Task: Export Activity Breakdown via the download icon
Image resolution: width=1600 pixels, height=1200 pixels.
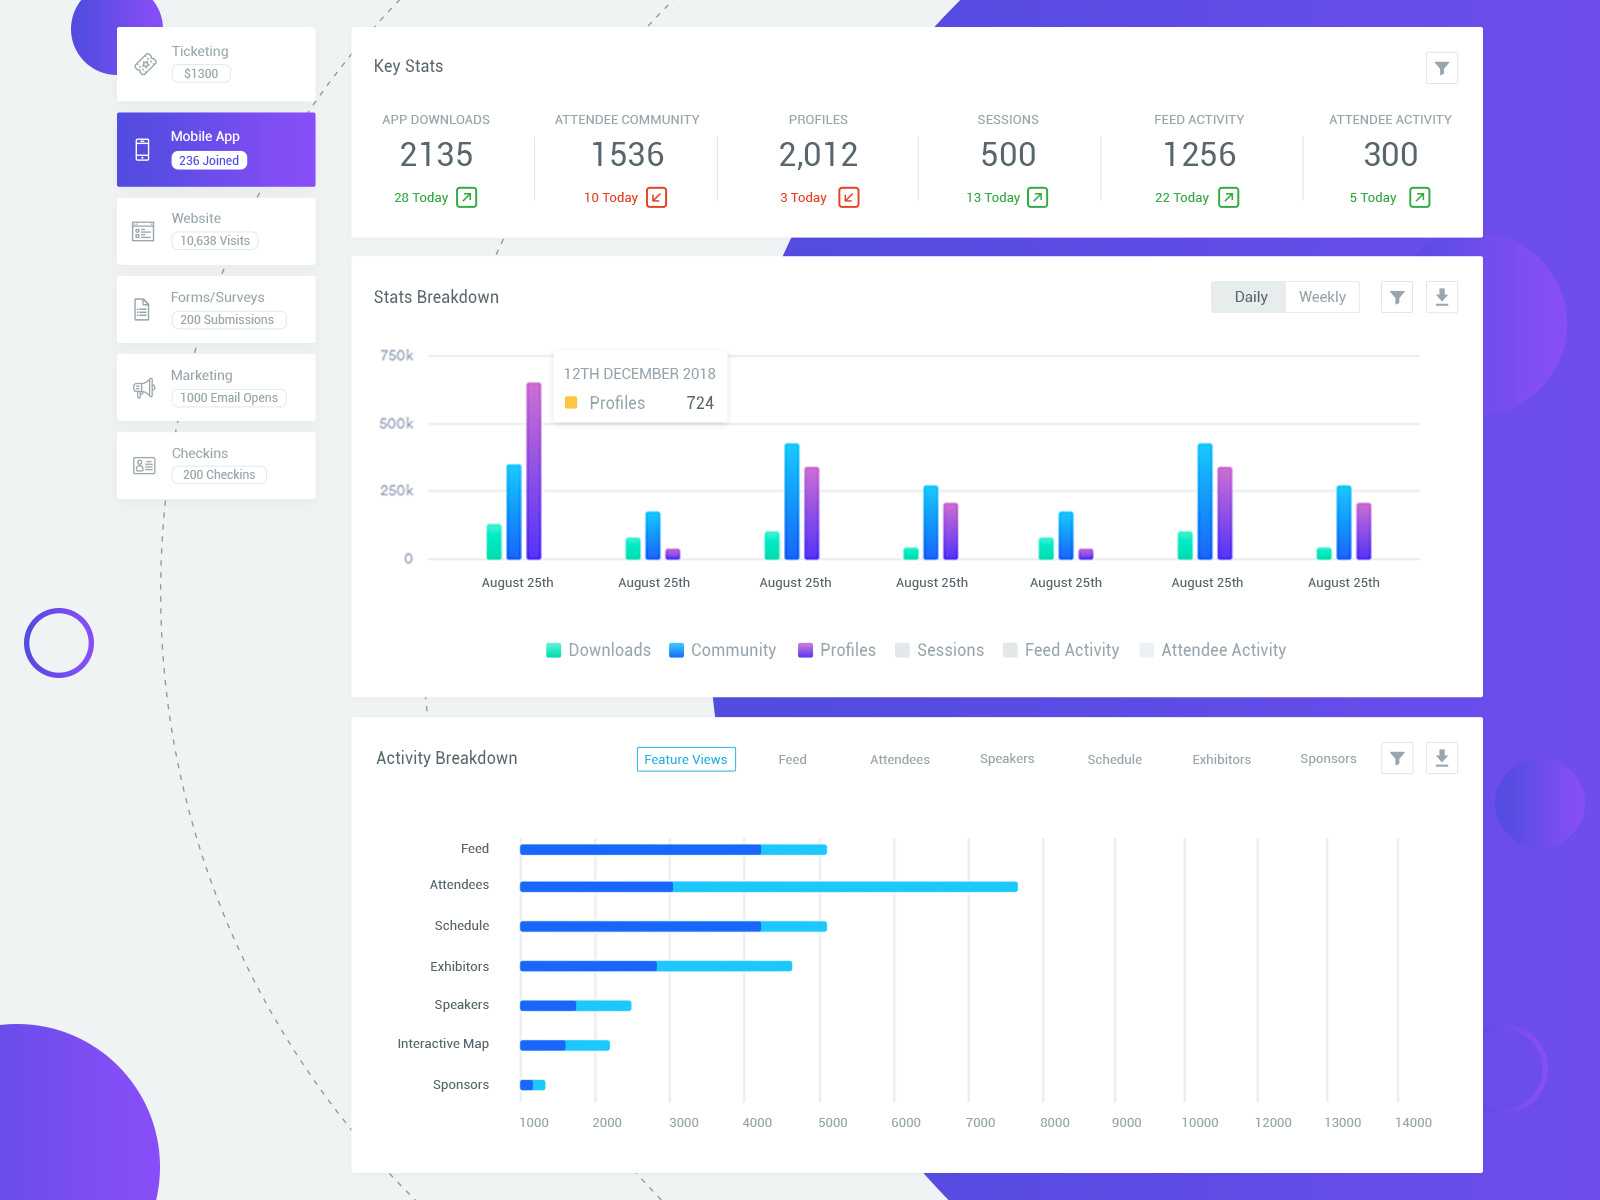Action: point(1441,758)
